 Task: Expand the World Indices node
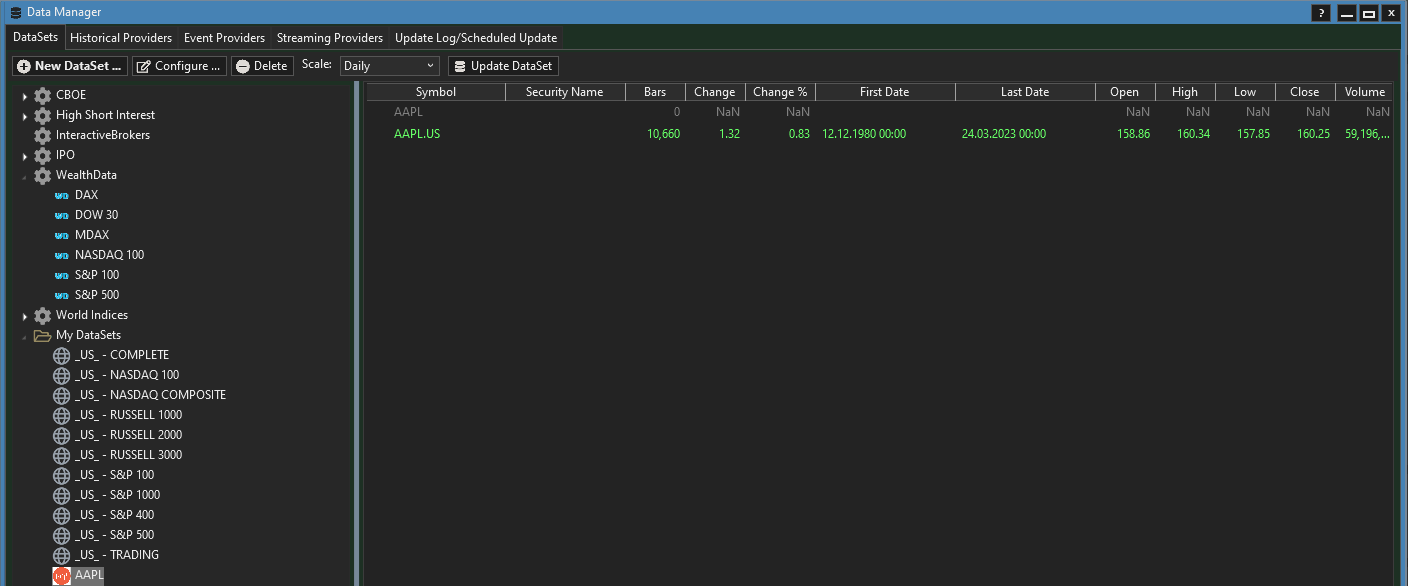click(25, 316)
